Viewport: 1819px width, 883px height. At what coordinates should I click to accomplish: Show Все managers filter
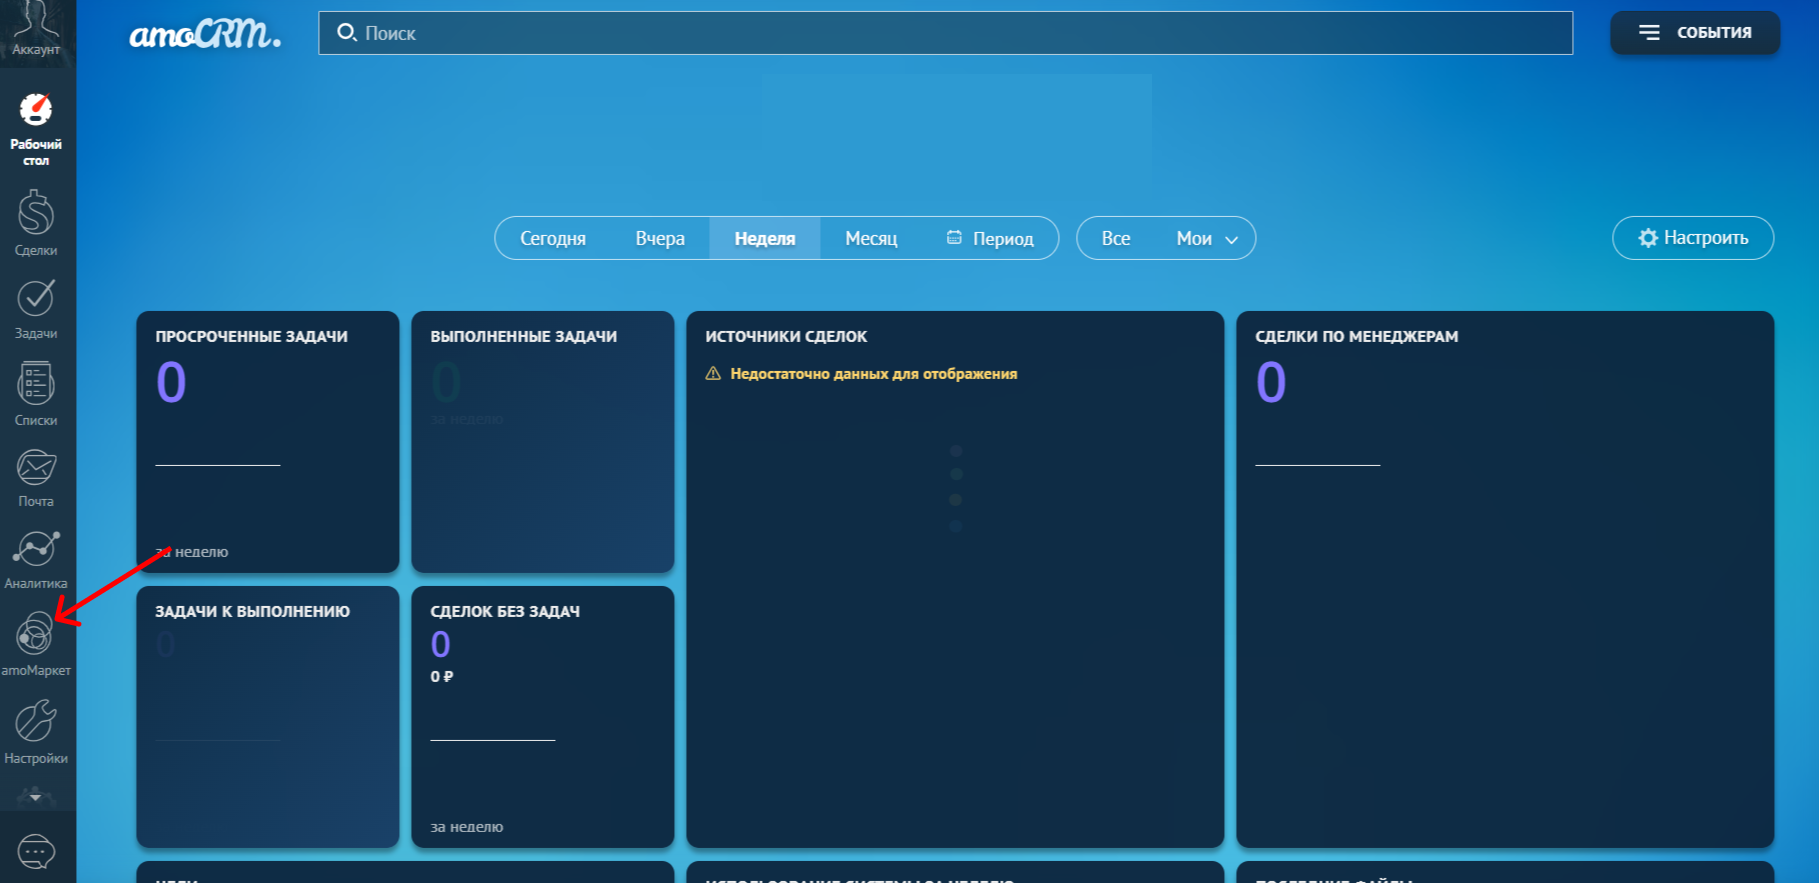[1116, 238]
